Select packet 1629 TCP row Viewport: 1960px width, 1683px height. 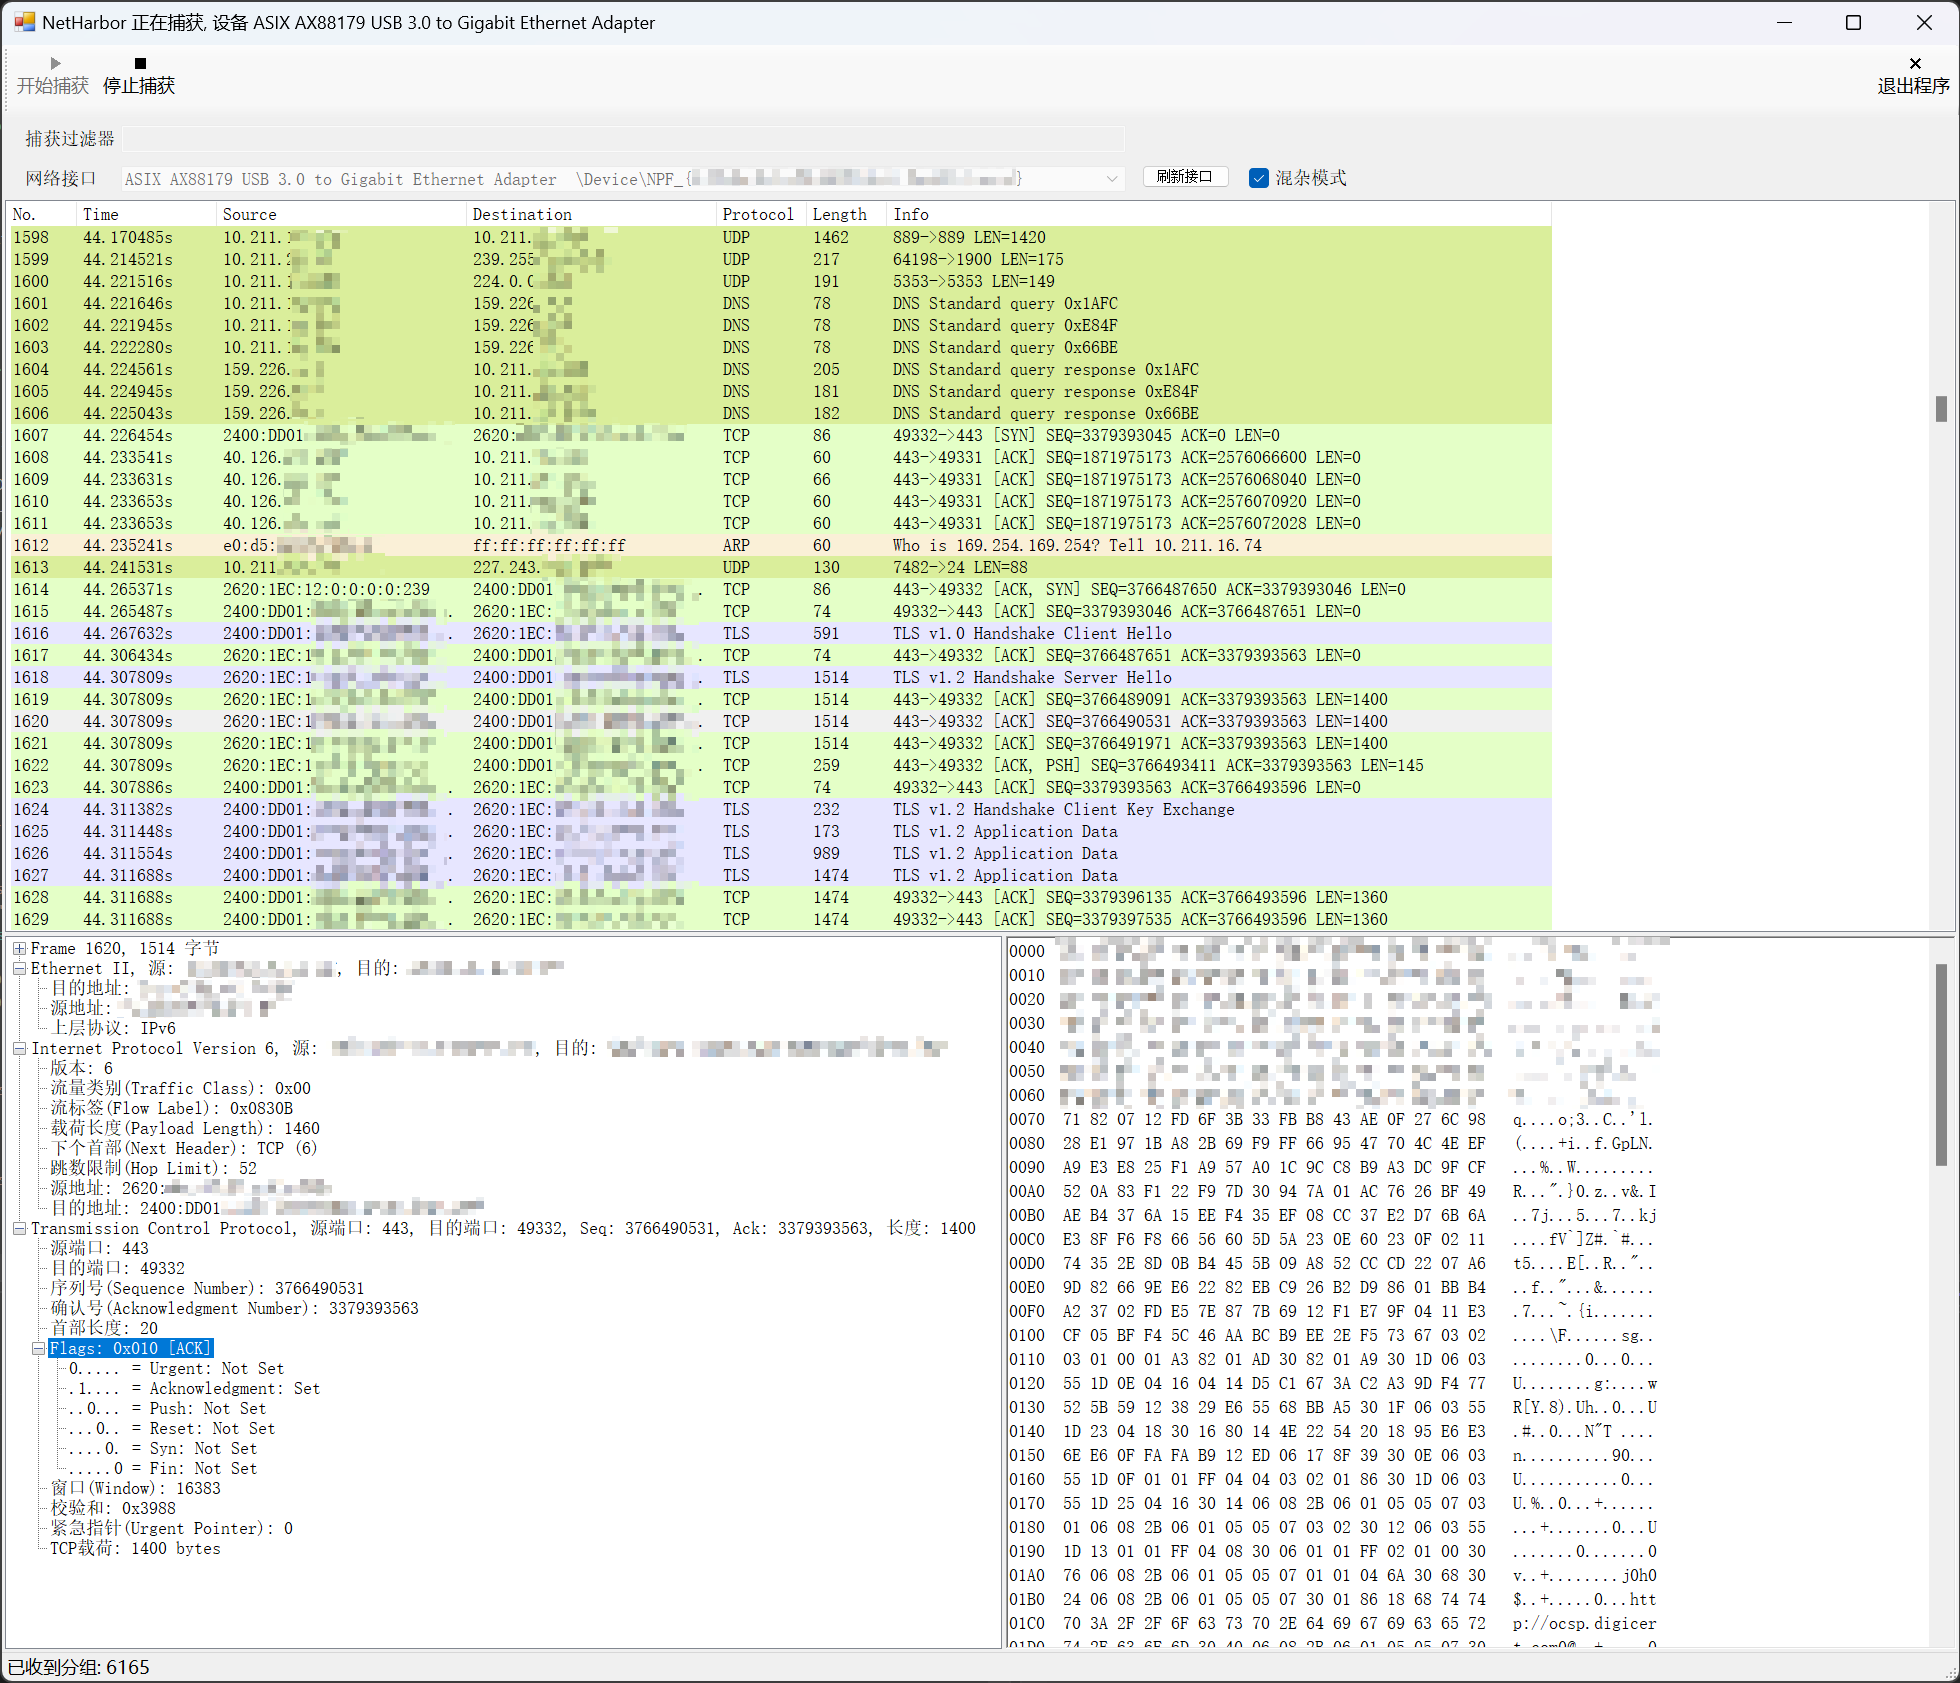[780, 919]
